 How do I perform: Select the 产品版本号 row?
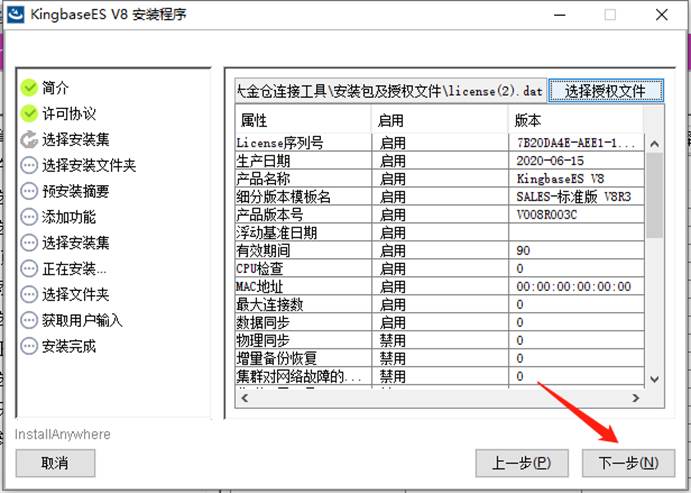[x=440, y=215]
